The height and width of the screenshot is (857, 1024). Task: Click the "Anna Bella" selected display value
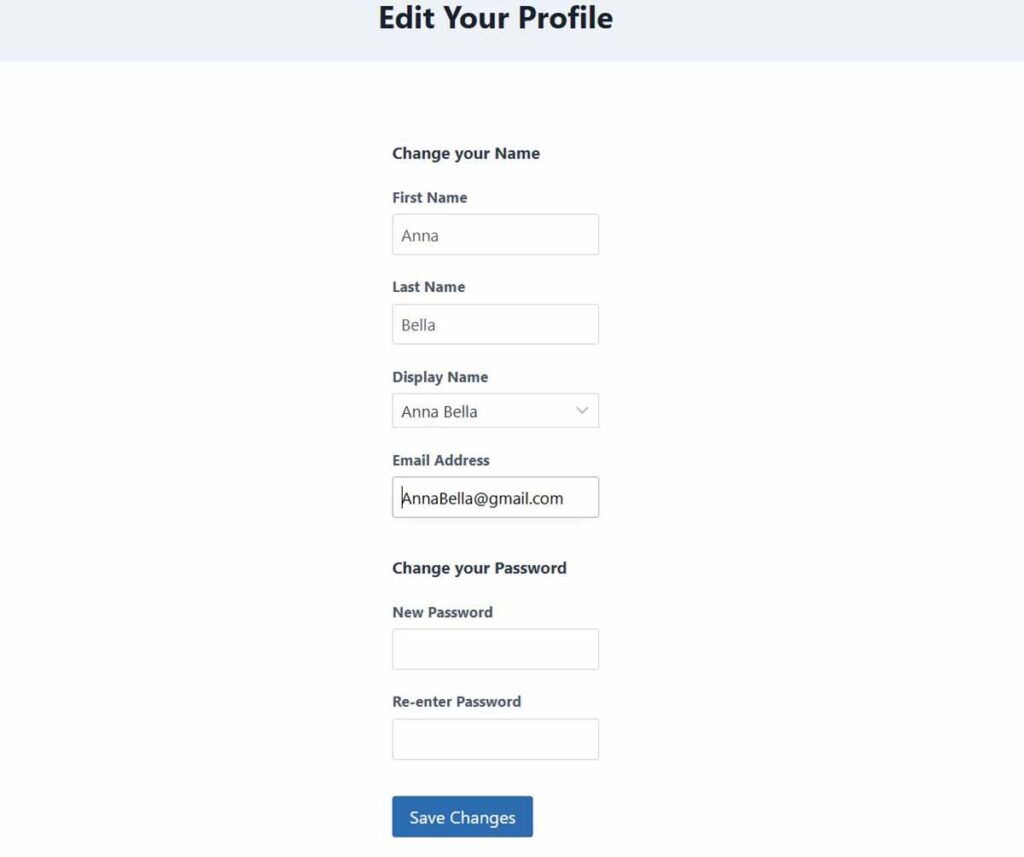[x=439, y=412]
